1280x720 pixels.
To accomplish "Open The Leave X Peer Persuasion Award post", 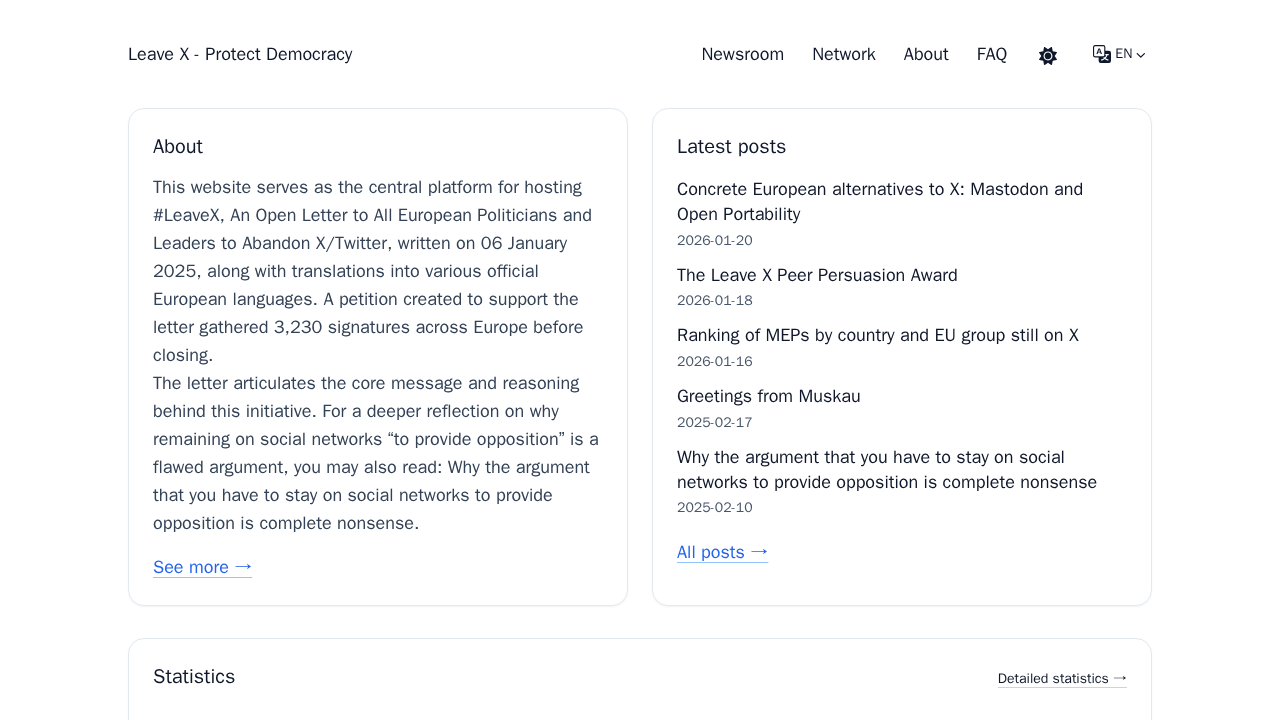I will (817, 275).
